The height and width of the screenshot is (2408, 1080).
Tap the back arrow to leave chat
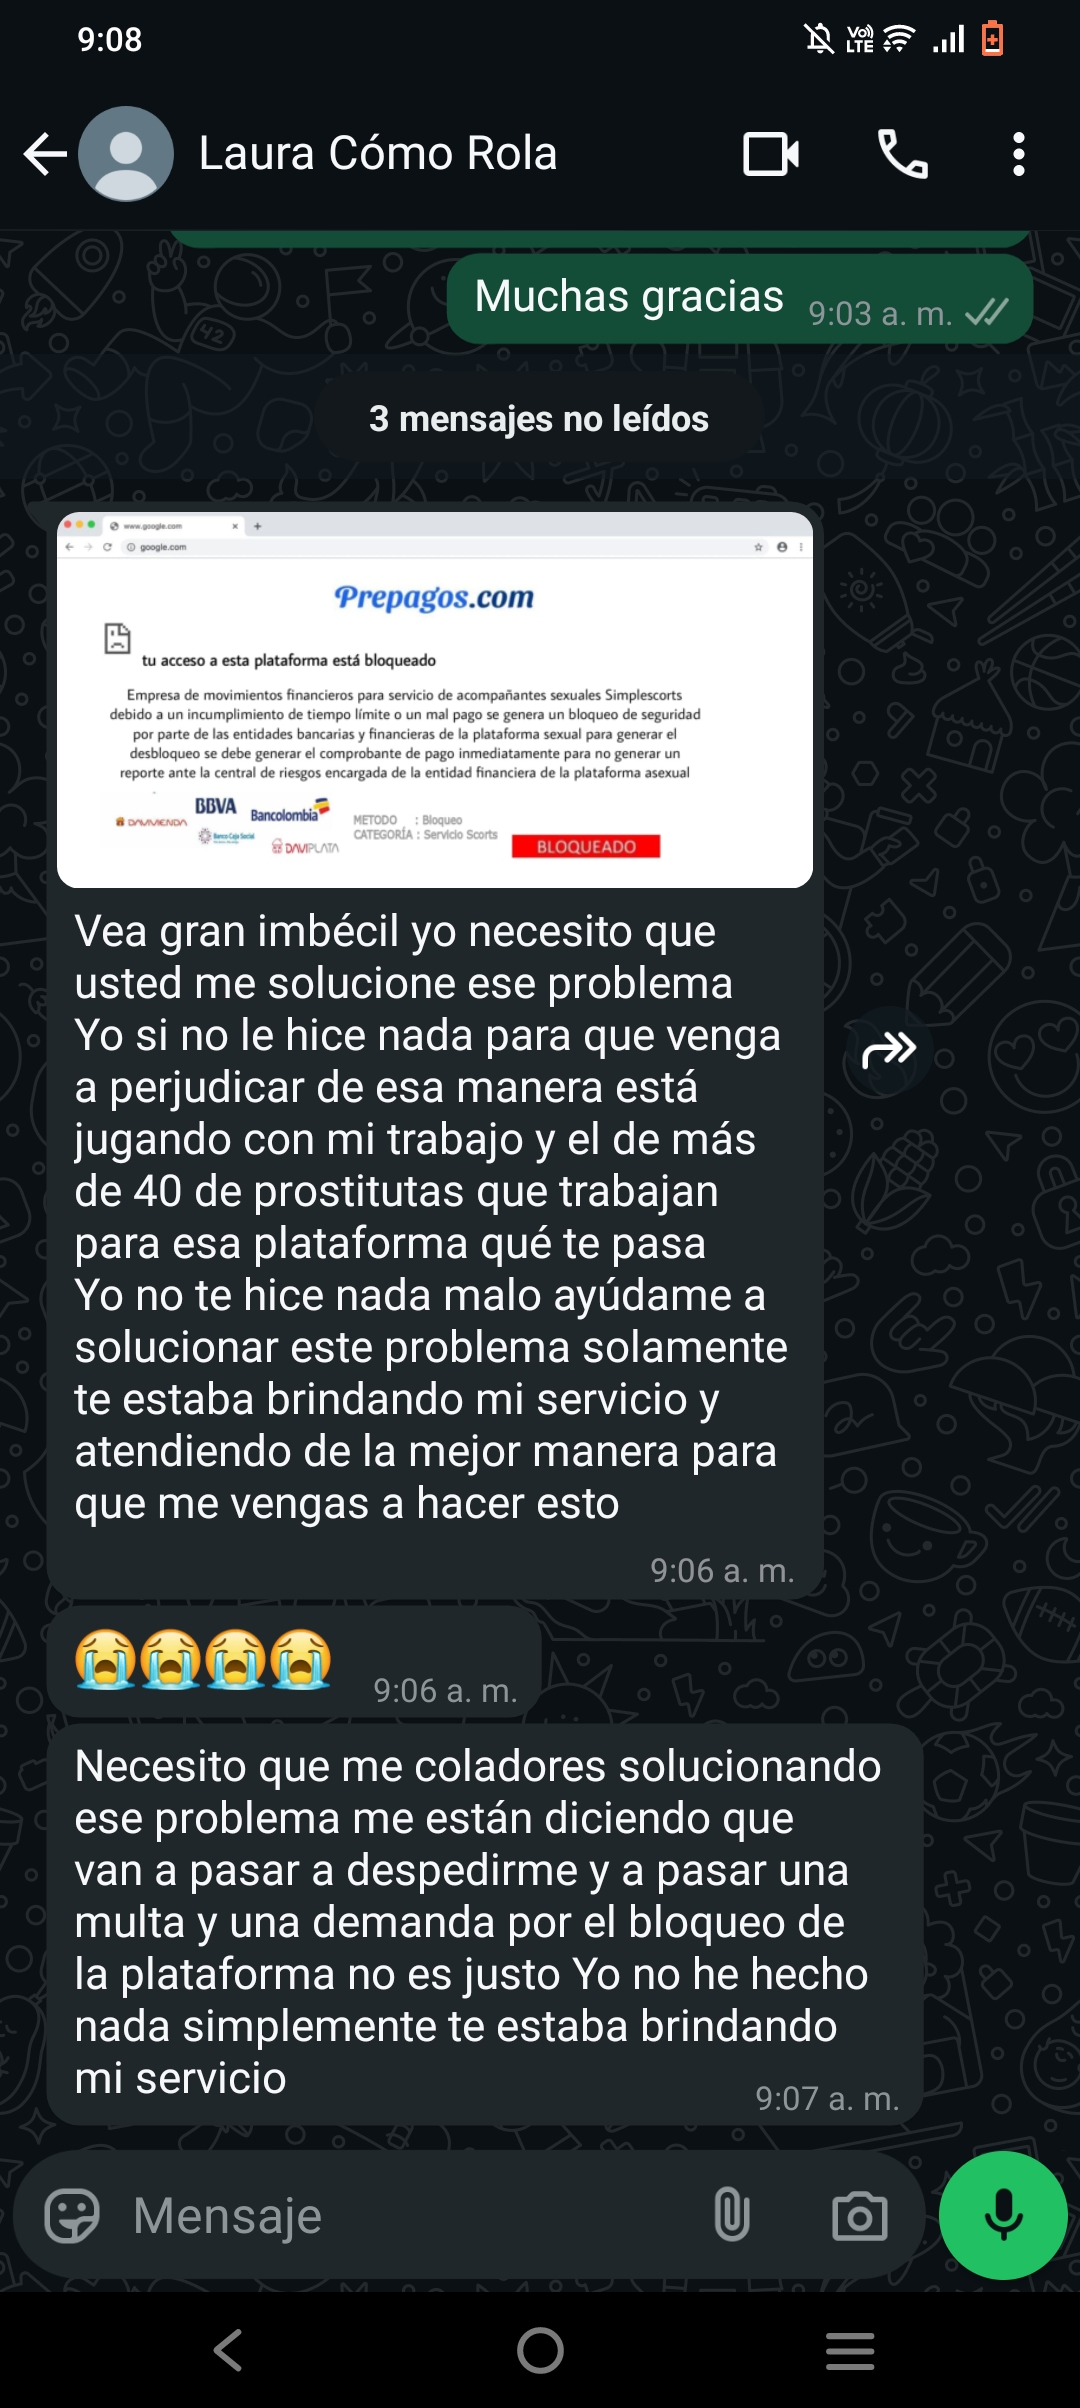(x=45, y=154)
